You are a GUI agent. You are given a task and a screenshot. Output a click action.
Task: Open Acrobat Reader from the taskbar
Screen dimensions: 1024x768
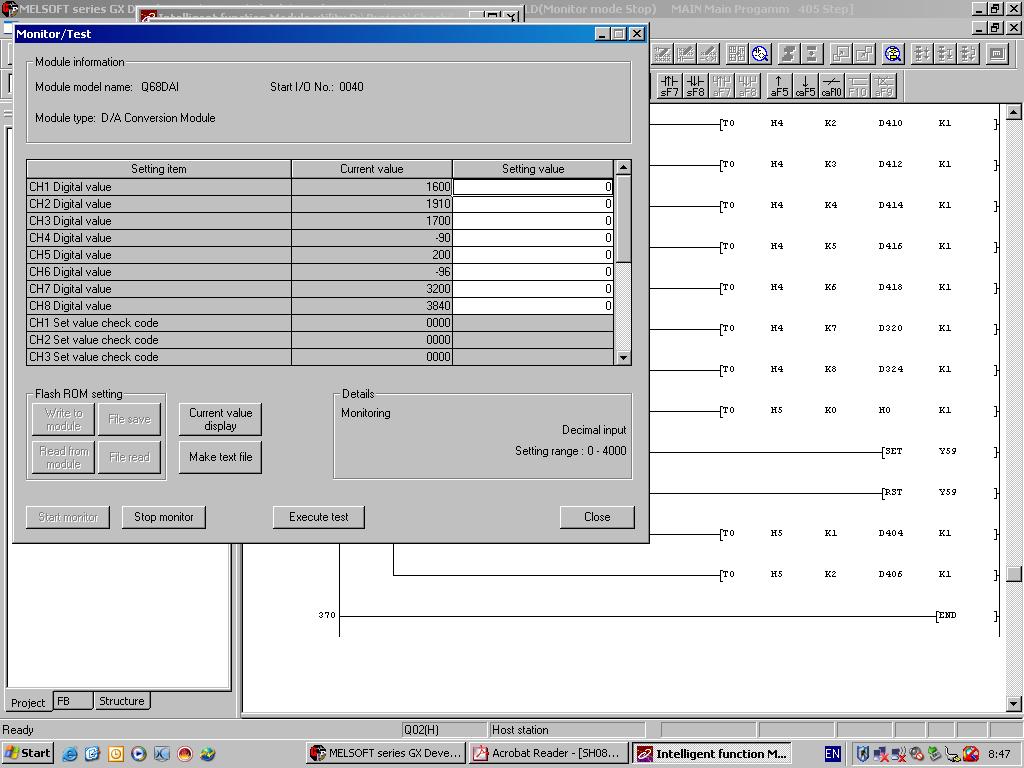pos(547,753)
